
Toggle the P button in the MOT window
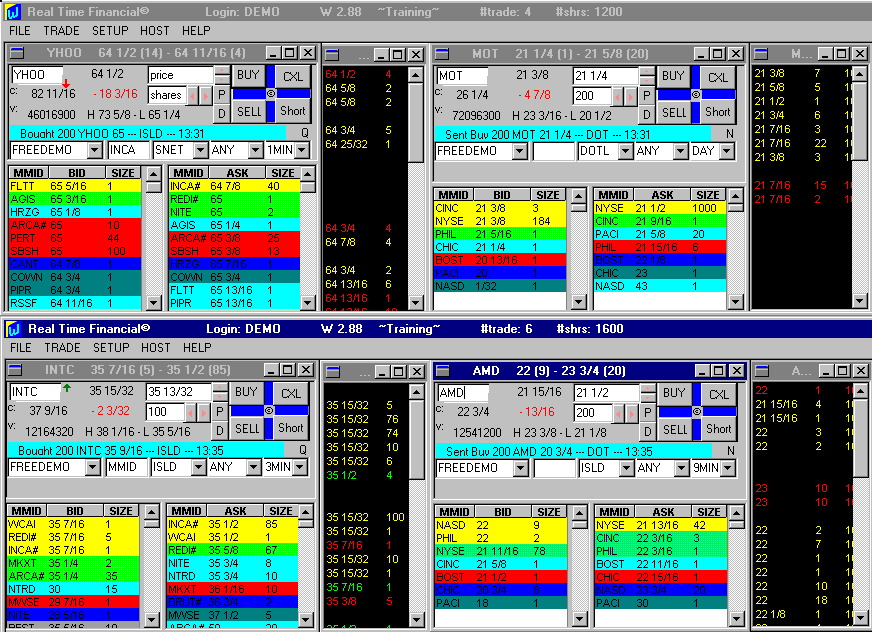pos(646,96)
